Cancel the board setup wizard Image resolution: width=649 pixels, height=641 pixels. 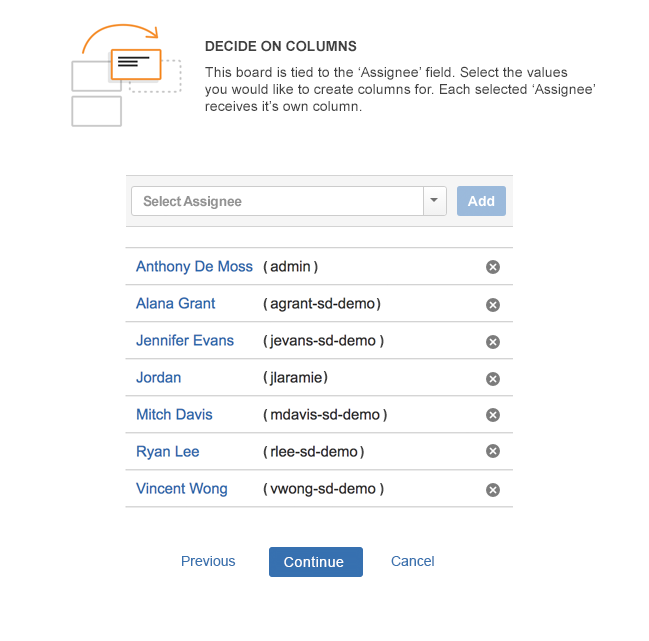[413, 561]
